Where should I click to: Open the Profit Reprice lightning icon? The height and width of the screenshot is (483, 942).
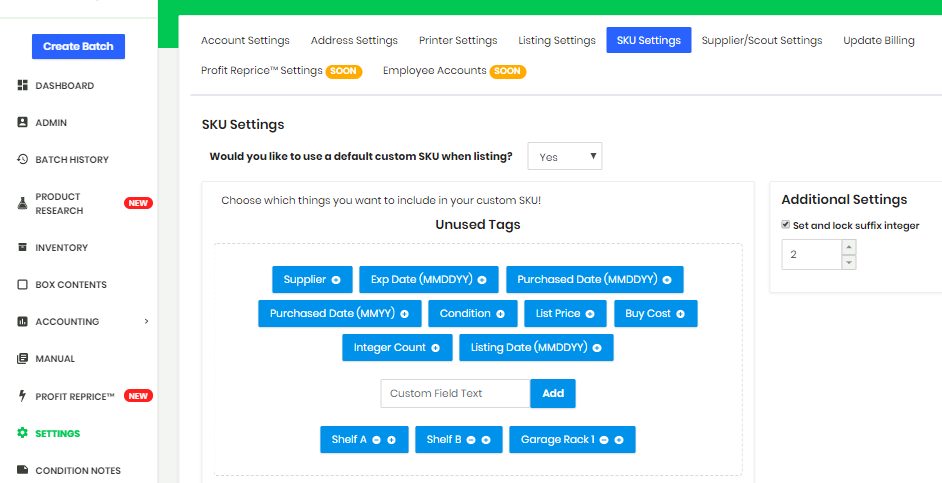tap(22, 396)
